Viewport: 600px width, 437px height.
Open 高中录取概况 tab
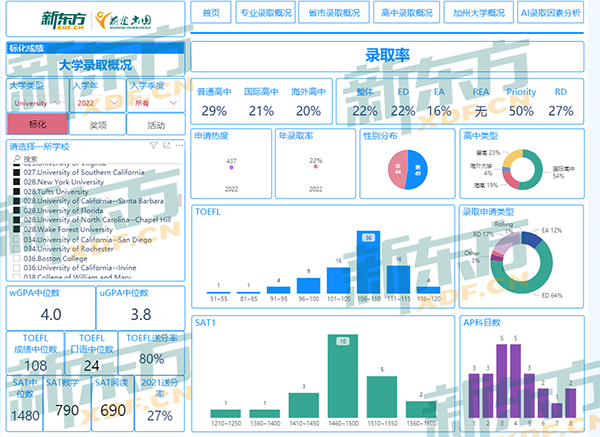pyautogui.click(x=406, y=13)
